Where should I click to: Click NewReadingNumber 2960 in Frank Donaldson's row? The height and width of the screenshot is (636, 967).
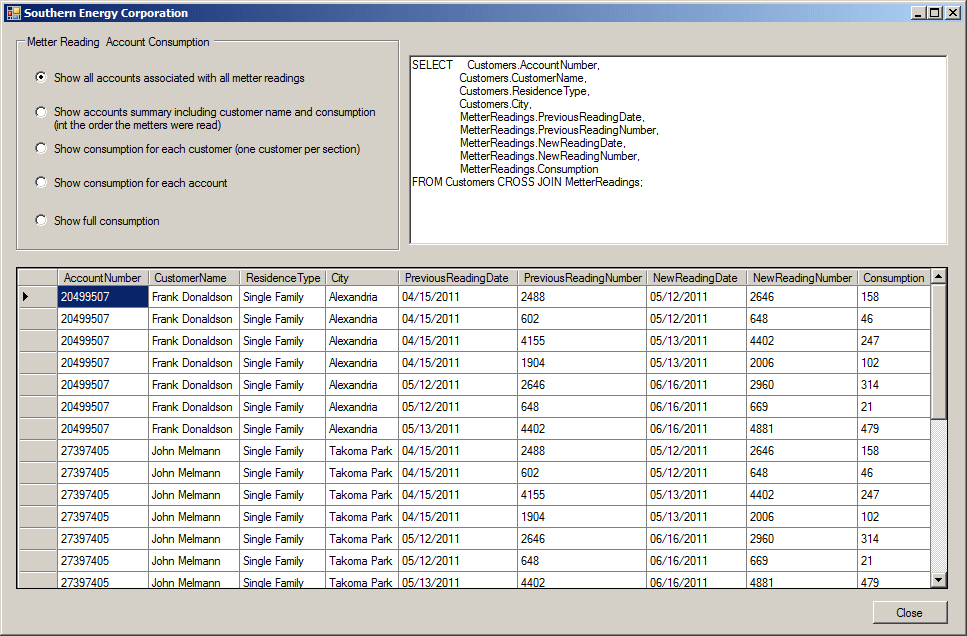802,385
